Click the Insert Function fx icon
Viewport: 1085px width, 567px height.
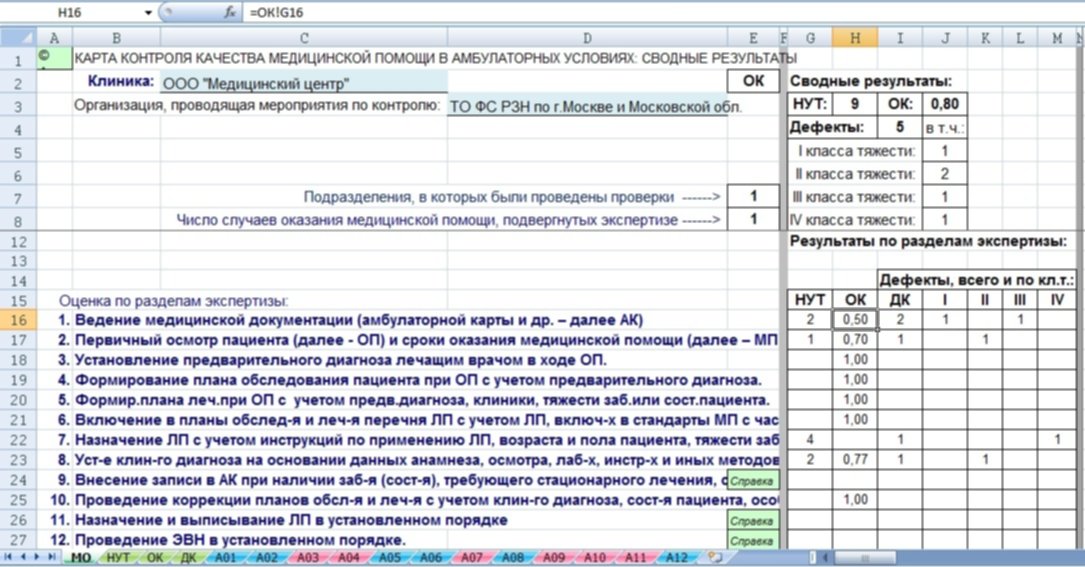[229, 13]
